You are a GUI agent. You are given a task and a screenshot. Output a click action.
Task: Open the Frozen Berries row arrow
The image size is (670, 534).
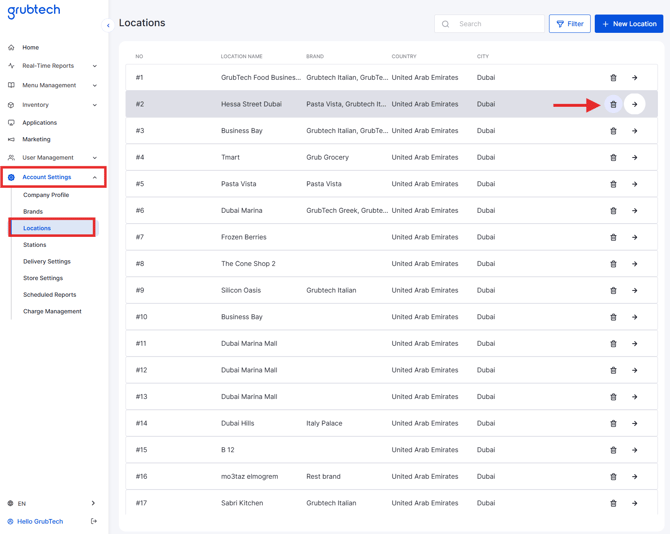[x=635, y=237]
